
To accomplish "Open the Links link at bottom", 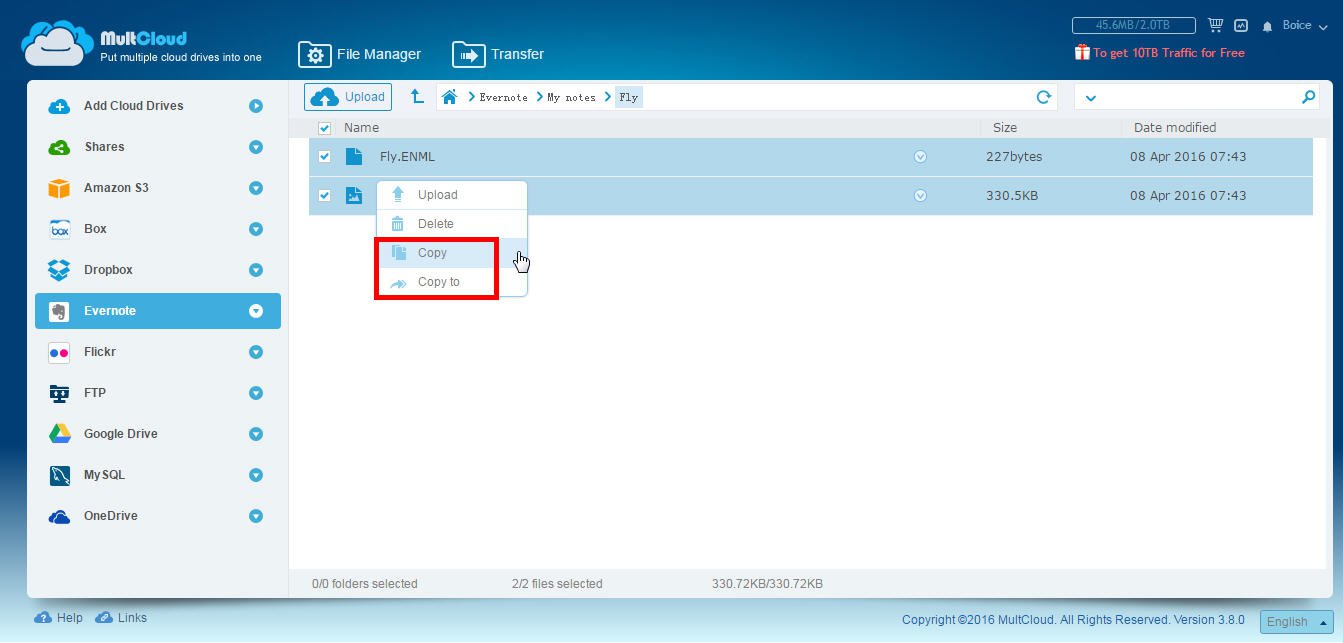I will point(121,618).
